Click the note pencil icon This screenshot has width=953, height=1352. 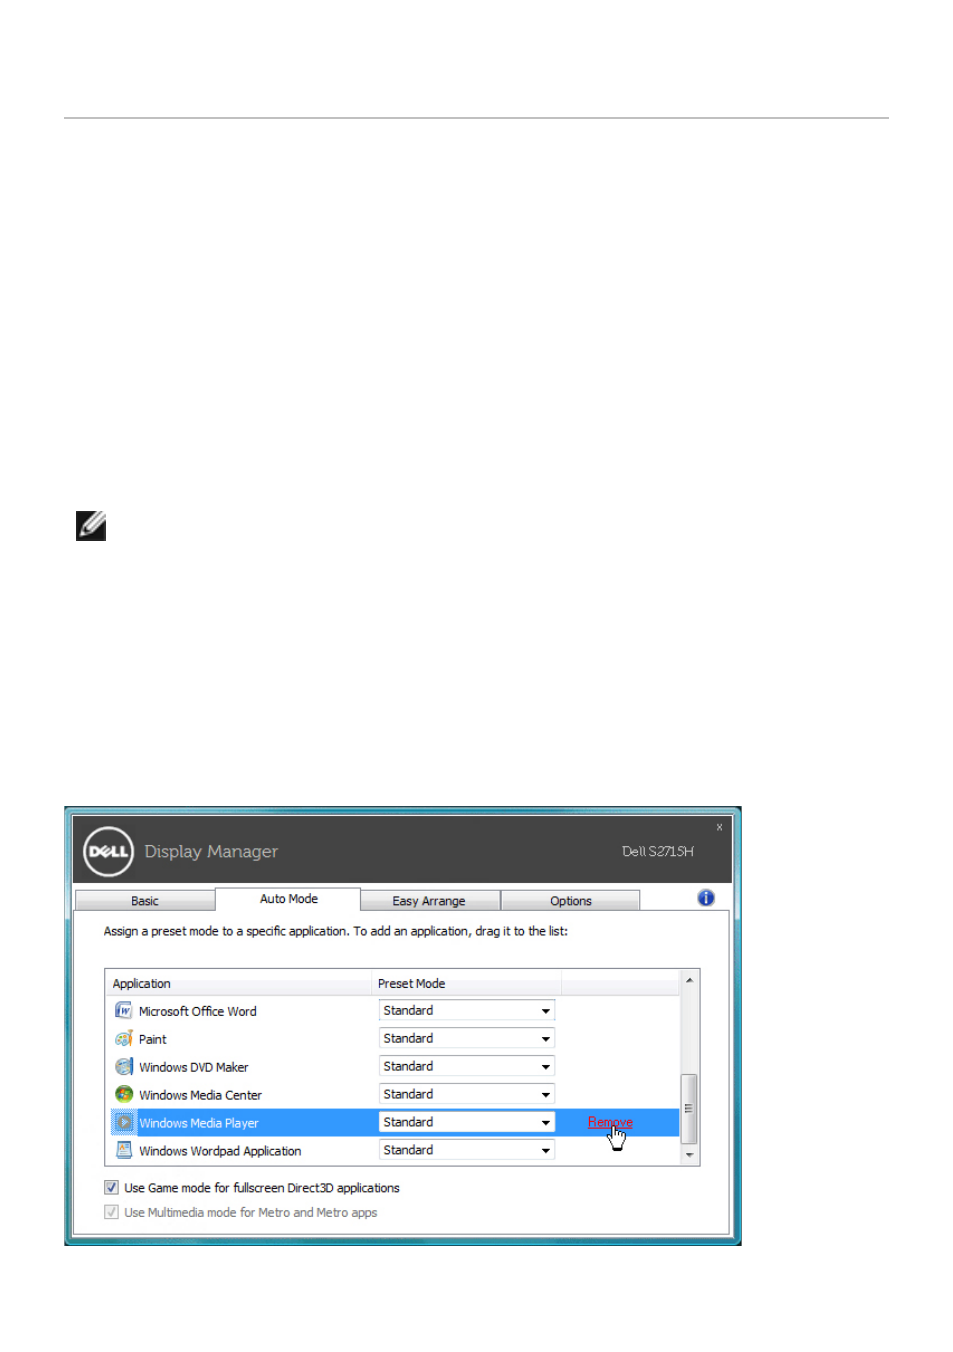(91, 526)
